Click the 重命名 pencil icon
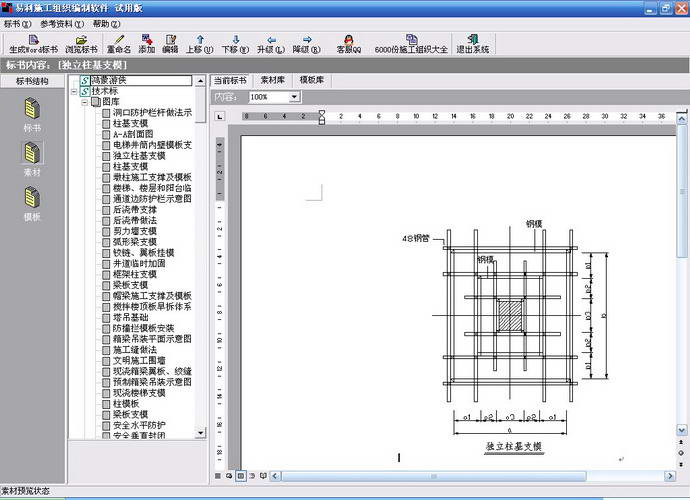Screen dimensions: 690x500 click(119, 44)
